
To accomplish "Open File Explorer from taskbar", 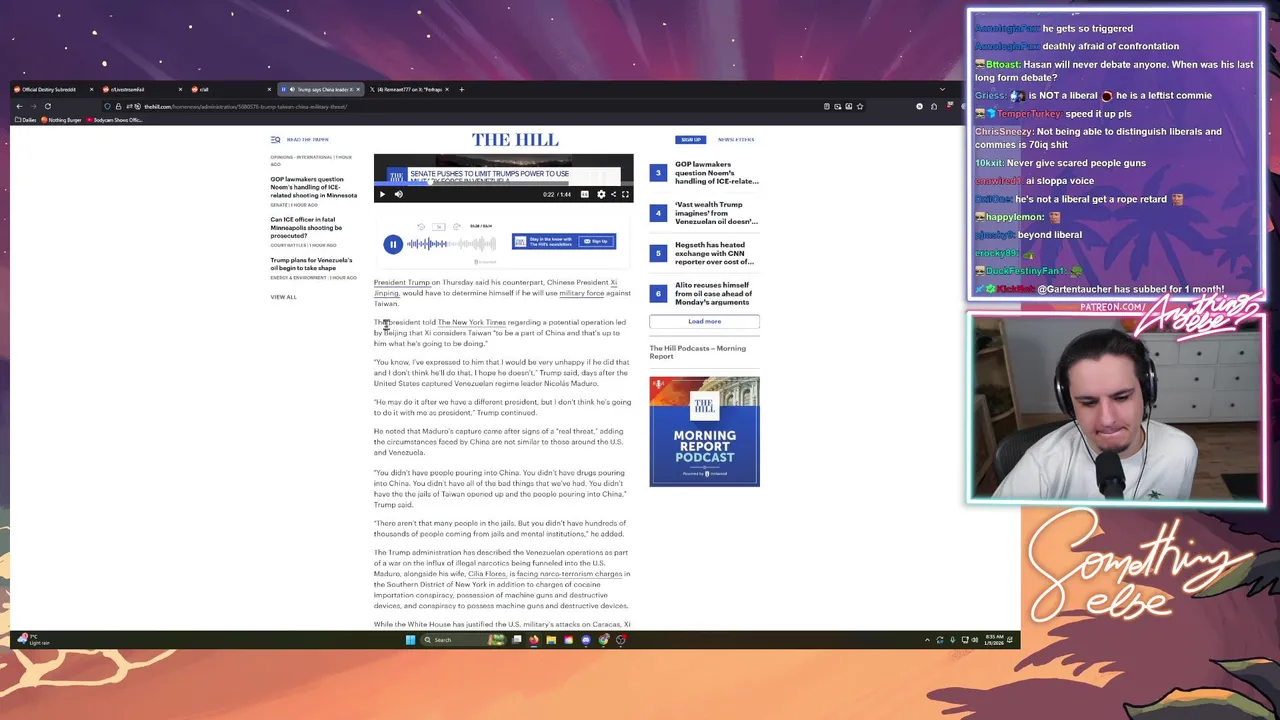I will 551,640.
